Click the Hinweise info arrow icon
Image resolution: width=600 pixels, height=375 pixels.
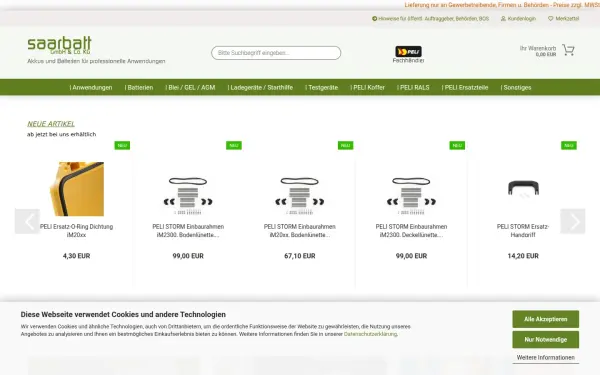click(x=375, y=18)
